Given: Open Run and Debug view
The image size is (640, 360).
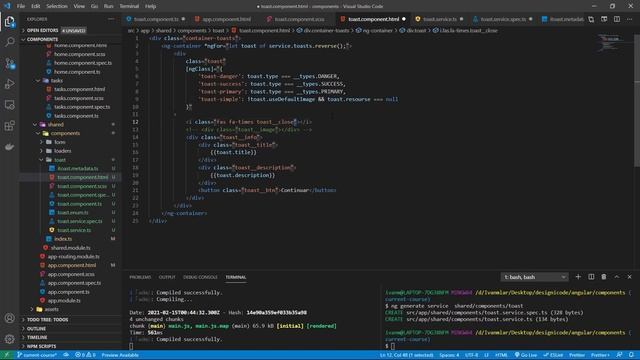Looking at the screenshot, I should (x=9, y=84).
